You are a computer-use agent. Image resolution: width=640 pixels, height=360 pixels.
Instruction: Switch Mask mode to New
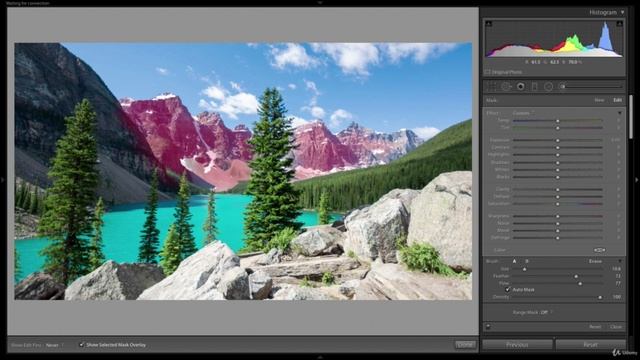tap(599, 100)
